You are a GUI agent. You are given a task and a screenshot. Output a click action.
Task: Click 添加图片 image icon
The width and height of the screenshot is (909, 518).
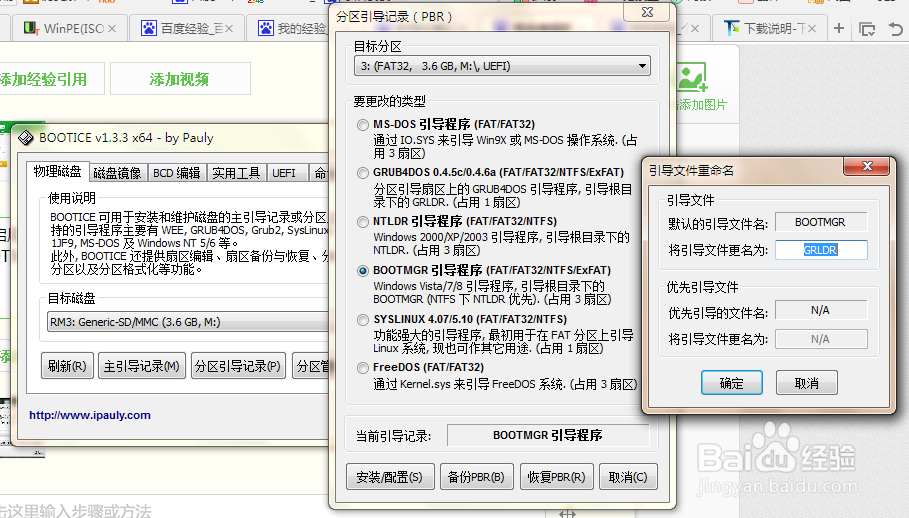(693, 78)
